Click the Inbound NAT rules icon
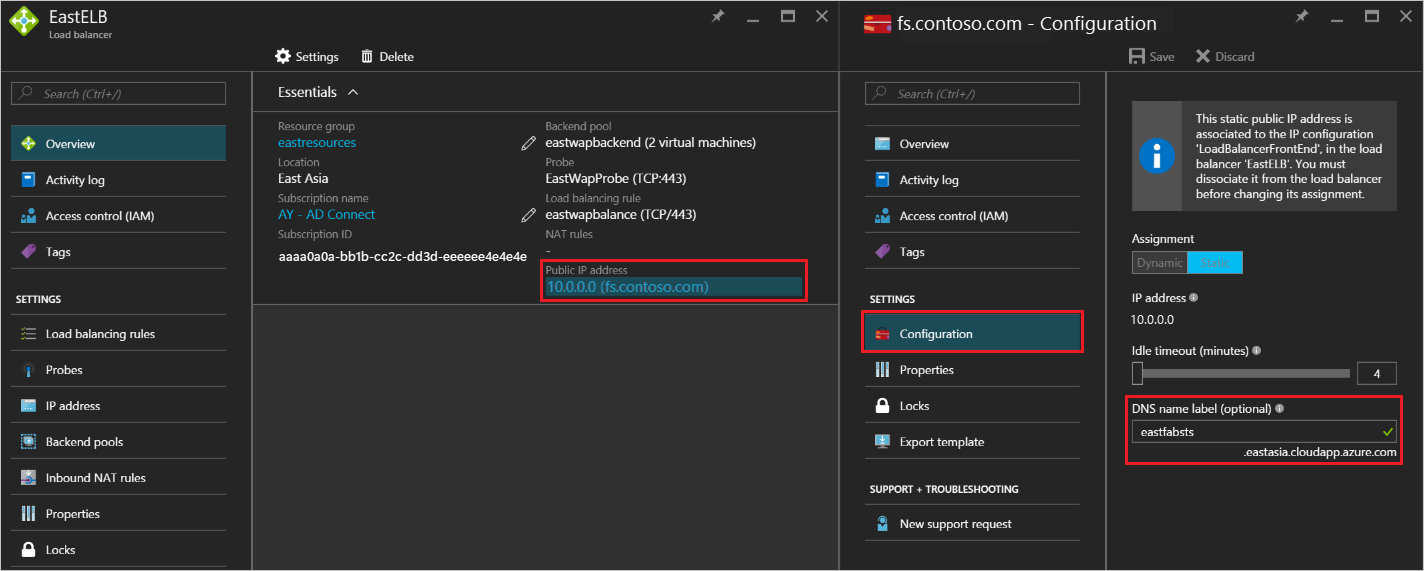 [x=28, y=478]
